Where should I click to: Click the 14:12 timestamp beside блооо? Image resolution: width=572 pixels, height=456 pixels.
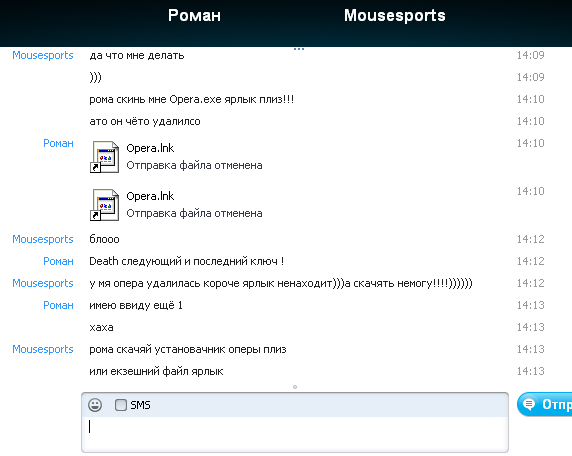(x=530, y=239)
